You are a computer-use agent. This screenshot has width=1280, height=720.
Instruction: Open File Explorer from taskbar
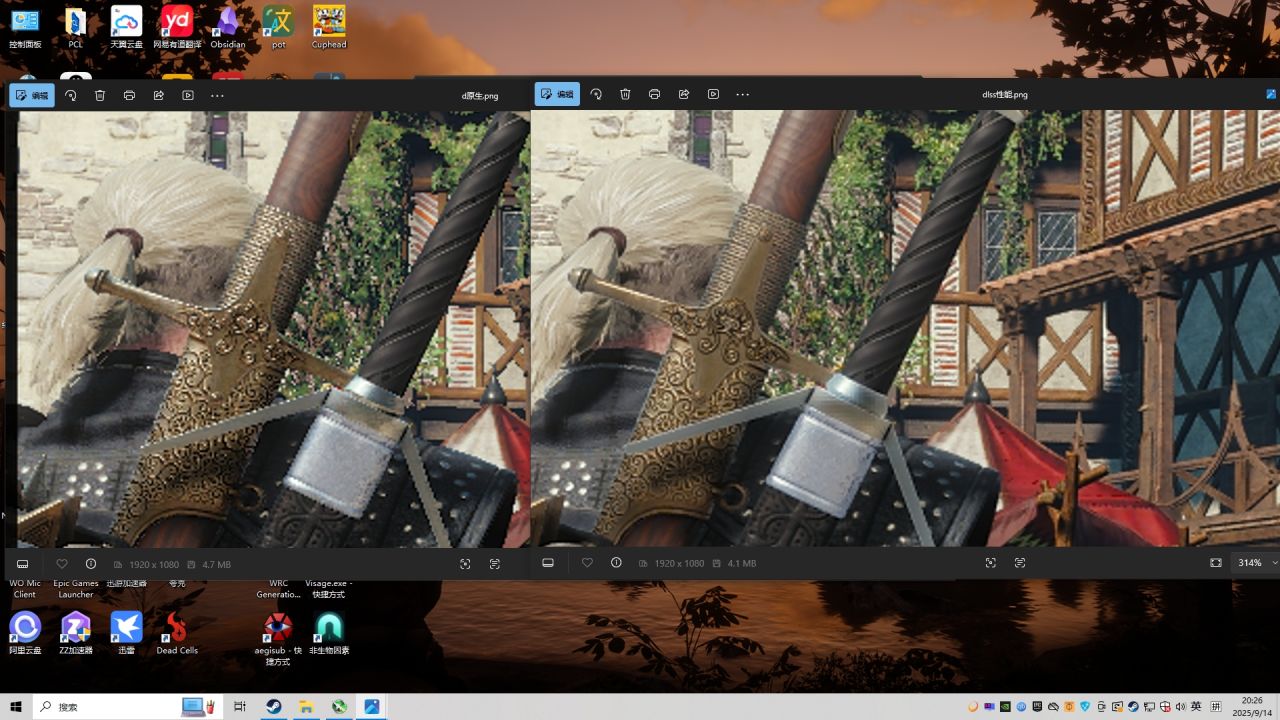(306, 707)
